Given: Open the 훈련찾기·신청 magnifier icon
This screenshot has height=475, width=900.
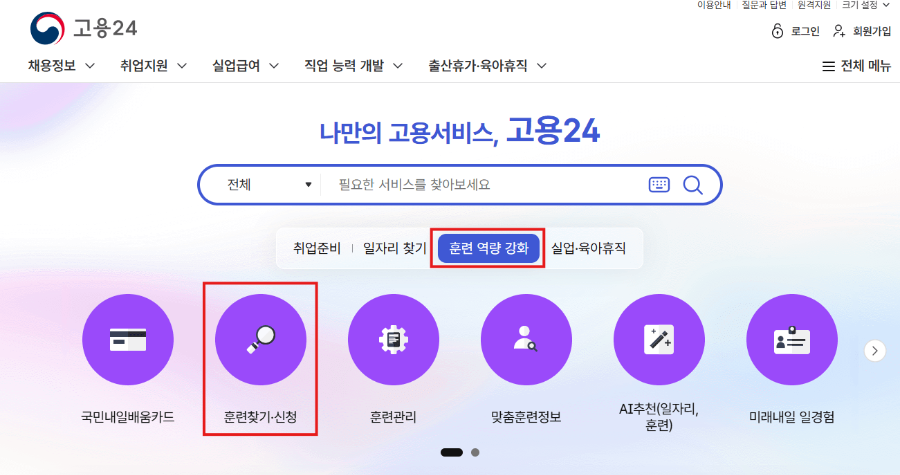Looking at the screenshot, I should [x=261, y=340].
